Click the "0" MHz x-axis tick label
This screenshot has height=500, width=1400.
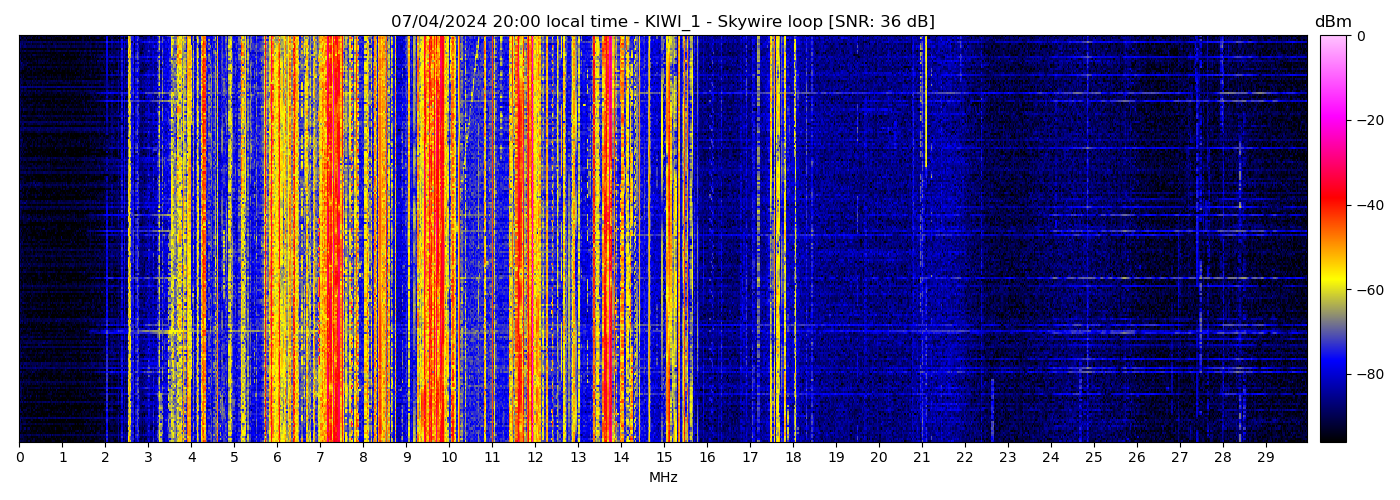[19, 458]
